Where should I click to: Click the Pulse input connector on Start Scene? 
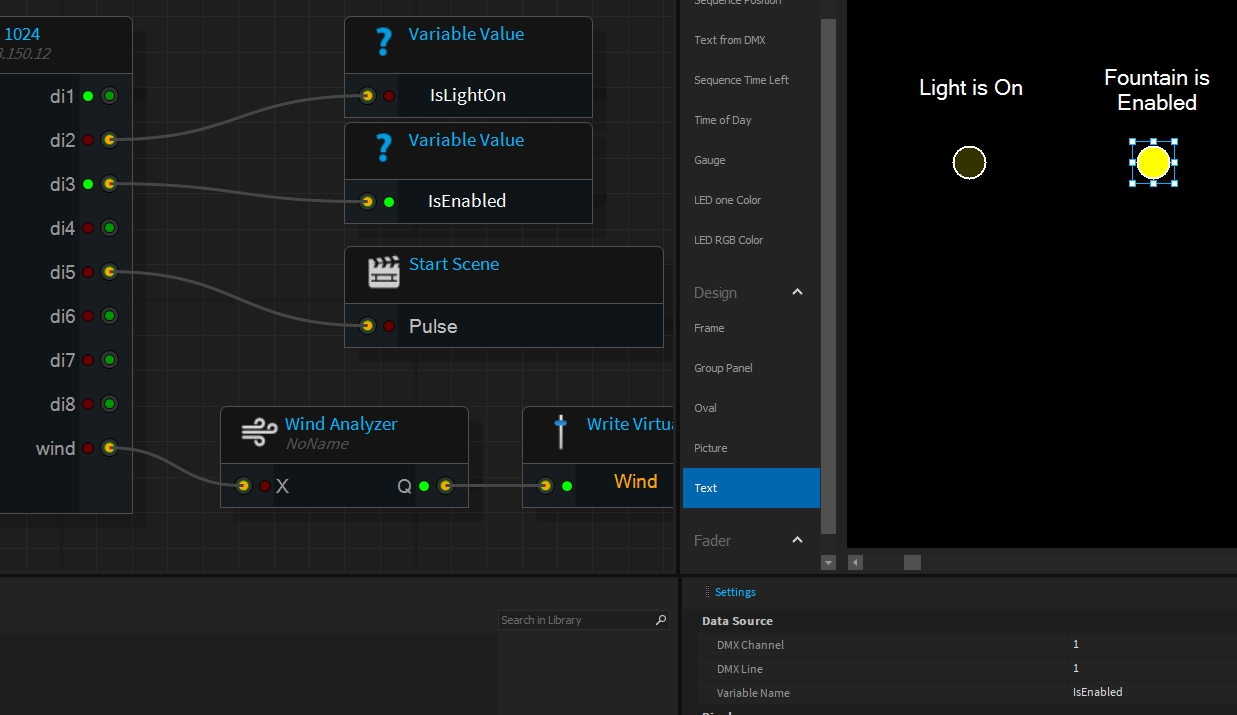(x=367, y=326)
